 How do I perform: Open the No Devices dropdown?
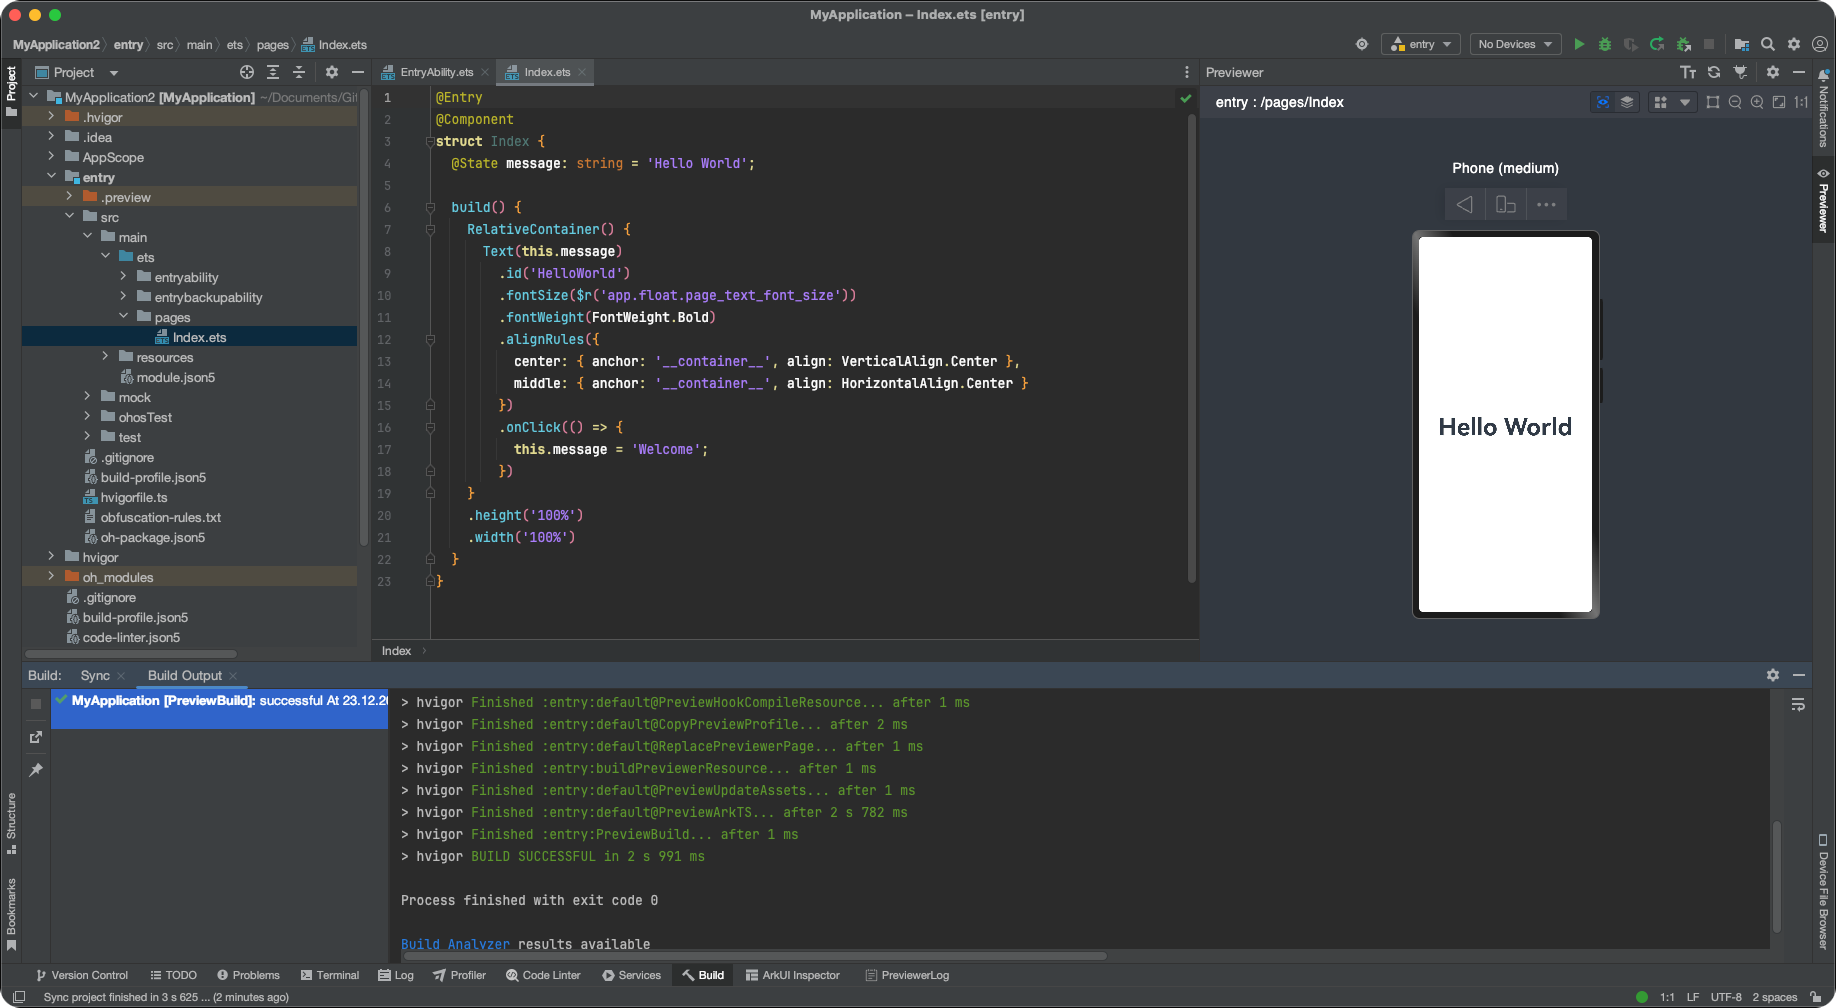[x=1515, y=44]
